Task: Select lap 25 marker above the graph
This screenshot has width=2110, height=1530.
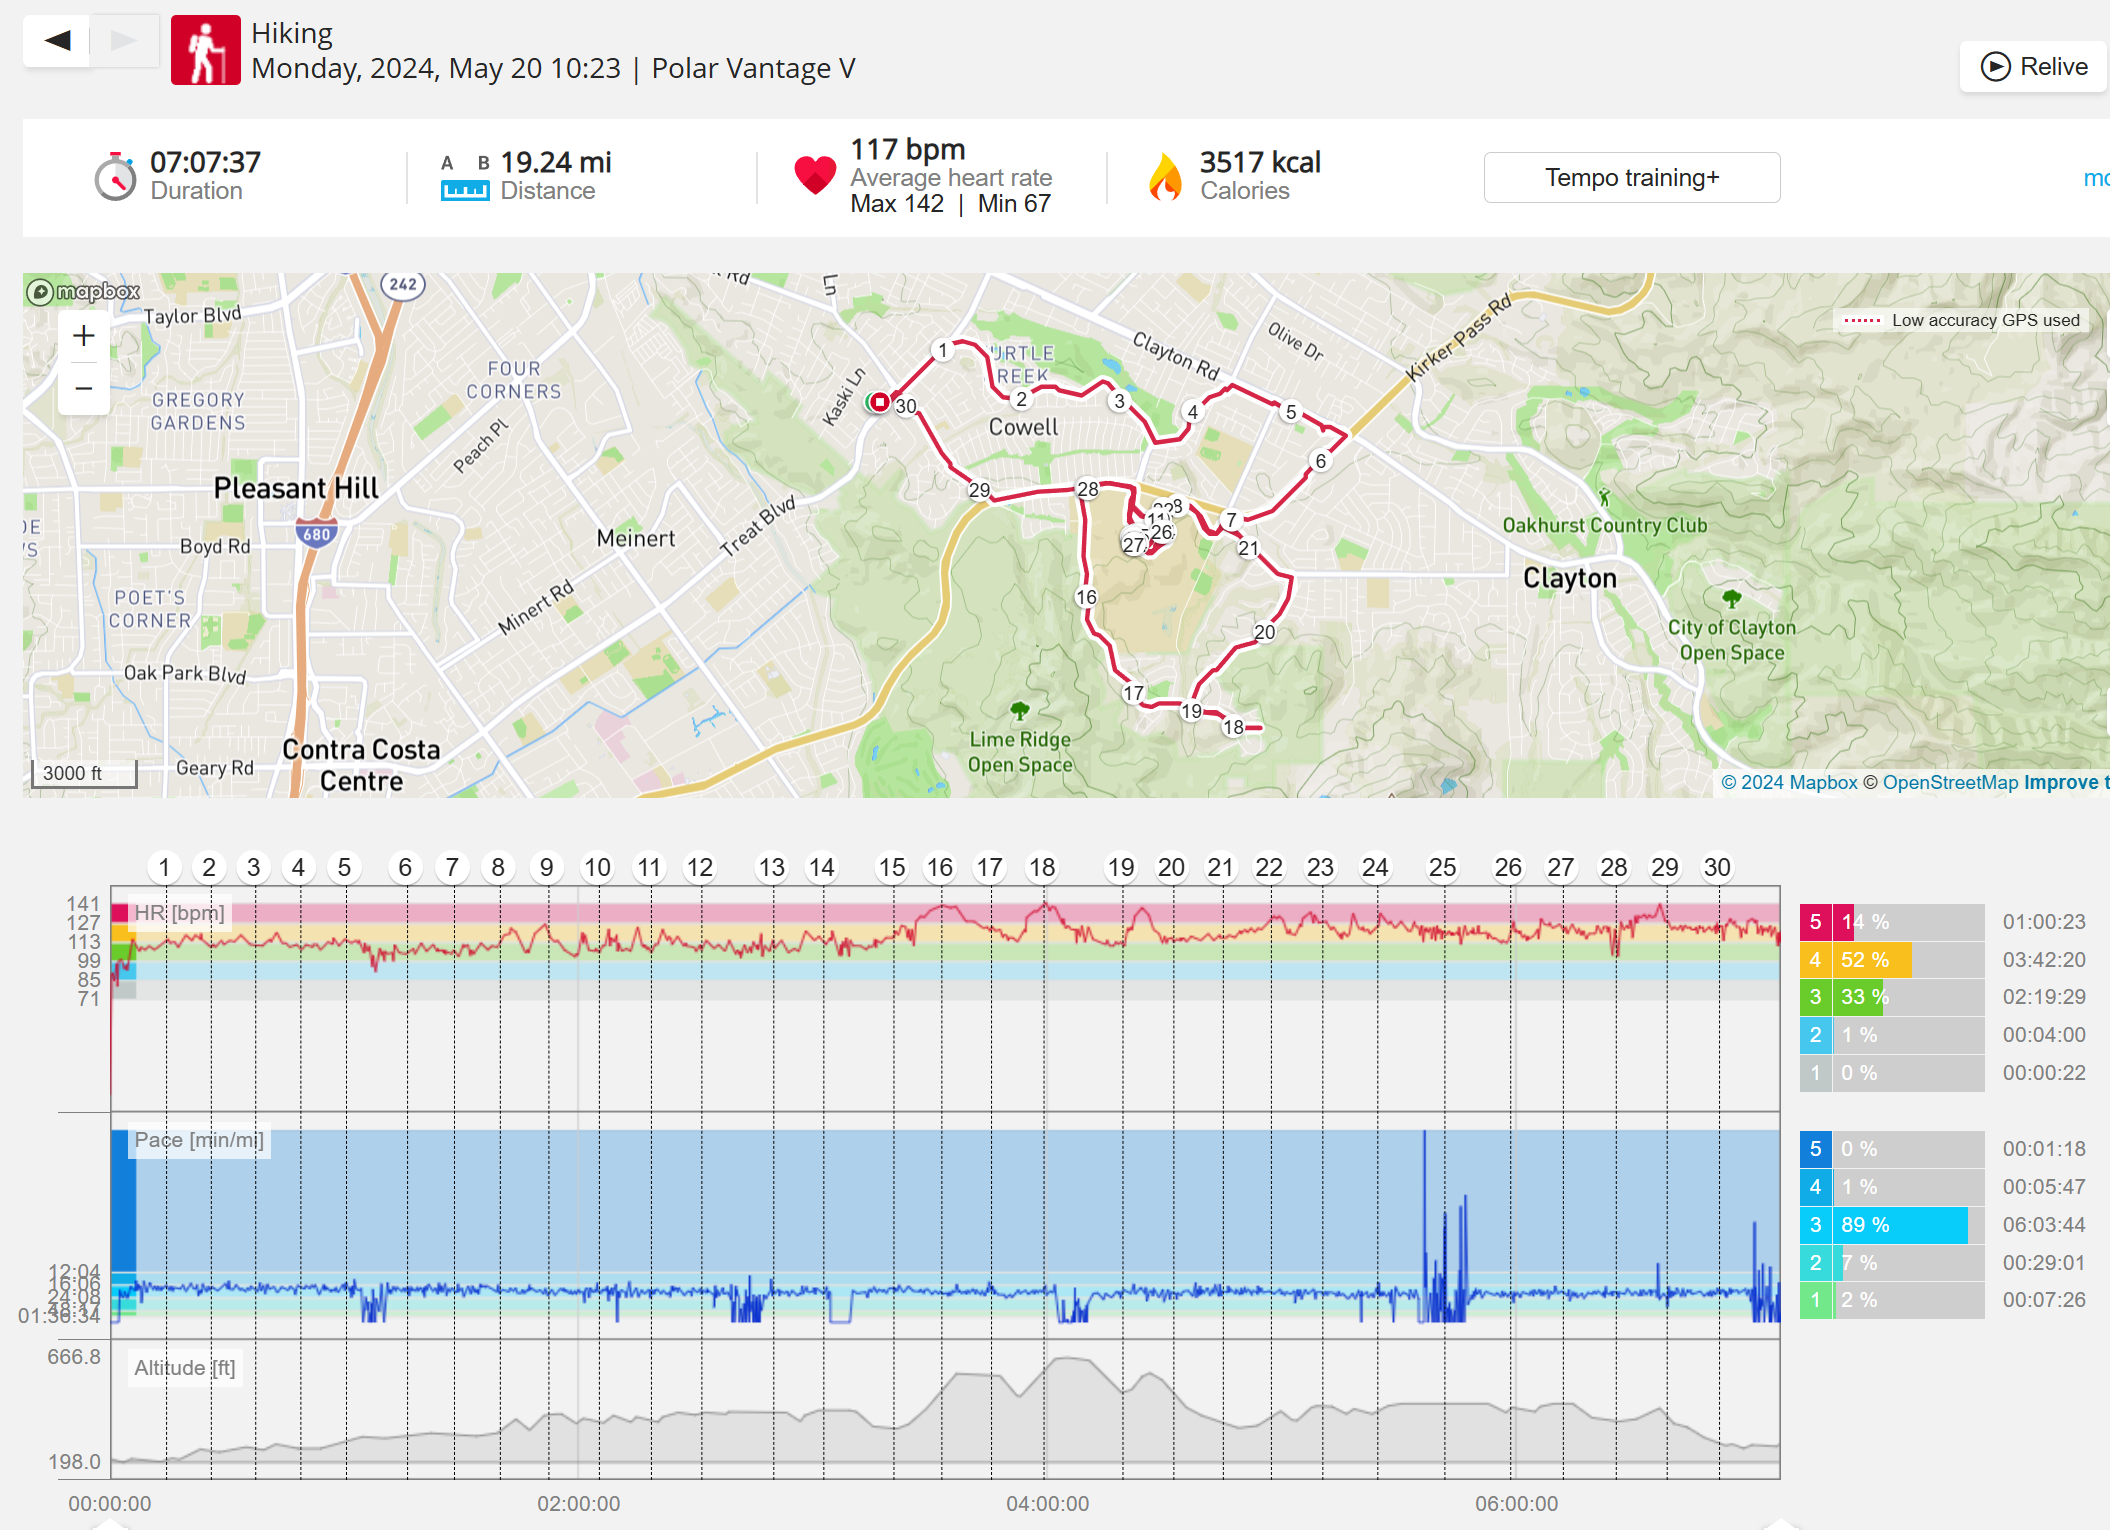Action: 1442,868
